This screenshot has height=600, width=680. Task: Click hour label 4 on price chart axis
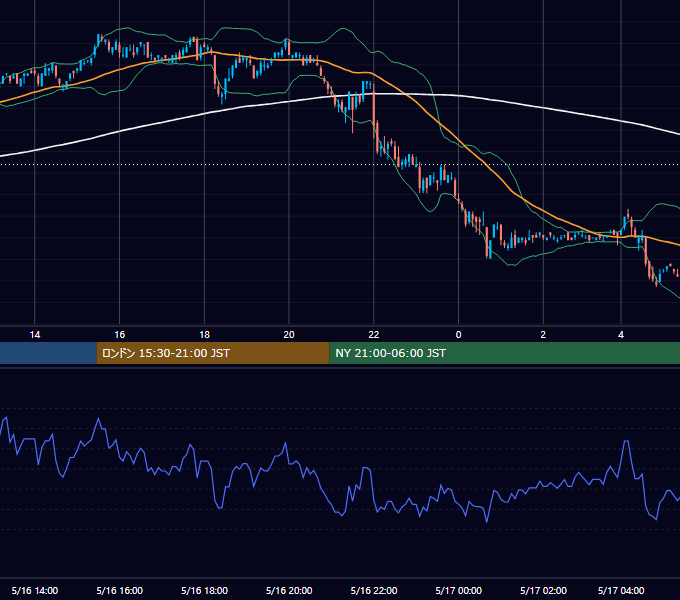click(x=621, y=335)
